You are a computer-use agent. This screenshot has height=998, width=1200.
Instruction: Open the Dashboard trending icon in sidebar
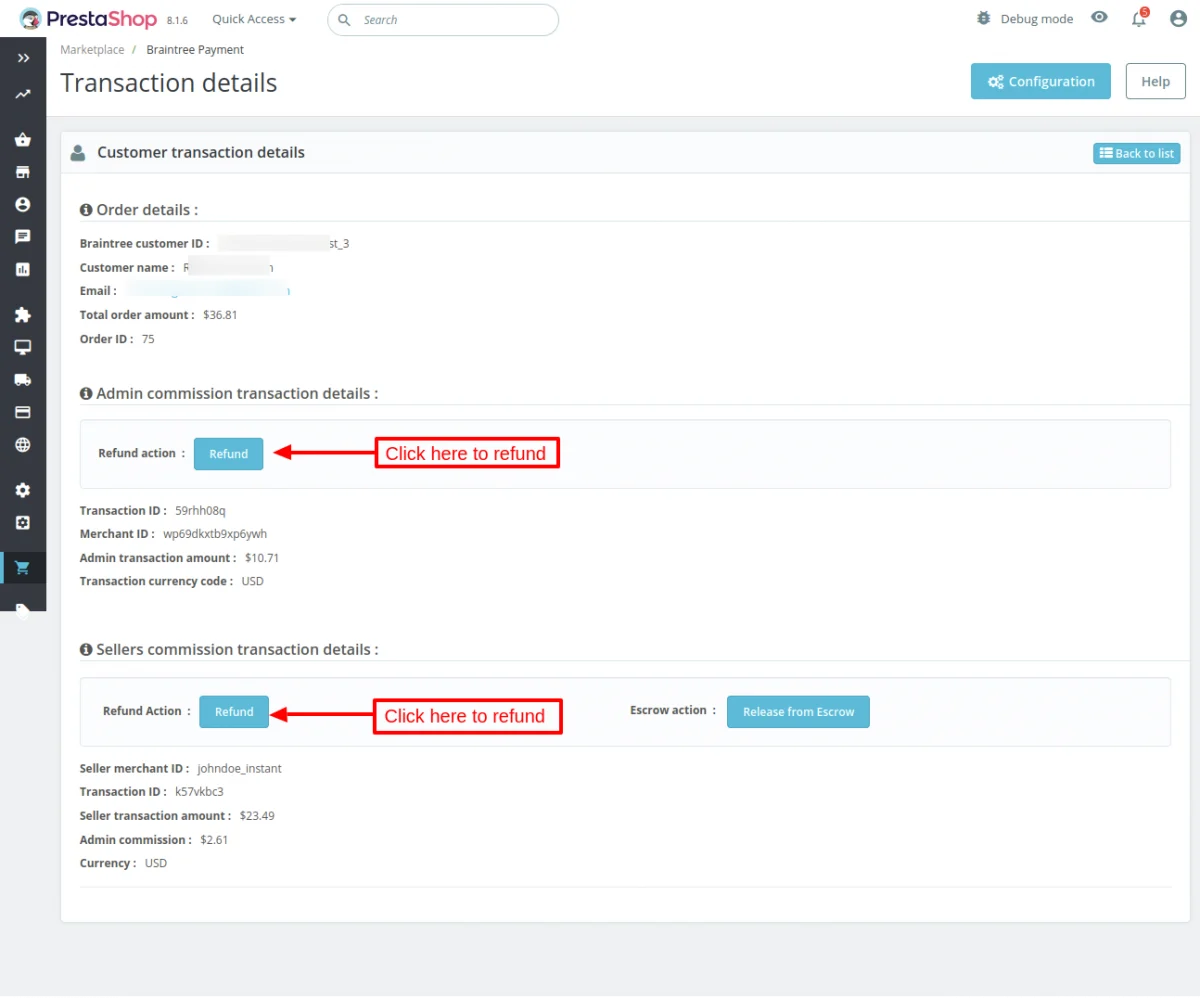pos(23,95)
